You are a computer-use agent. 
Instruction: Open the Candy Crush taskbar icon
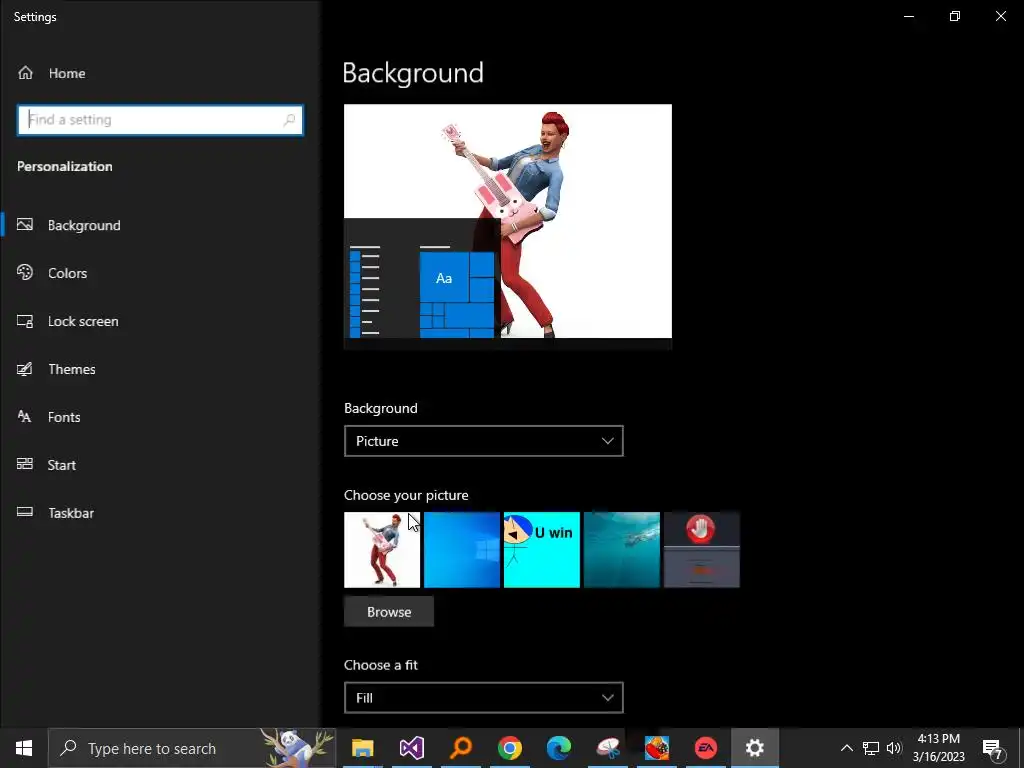[657, 748]
